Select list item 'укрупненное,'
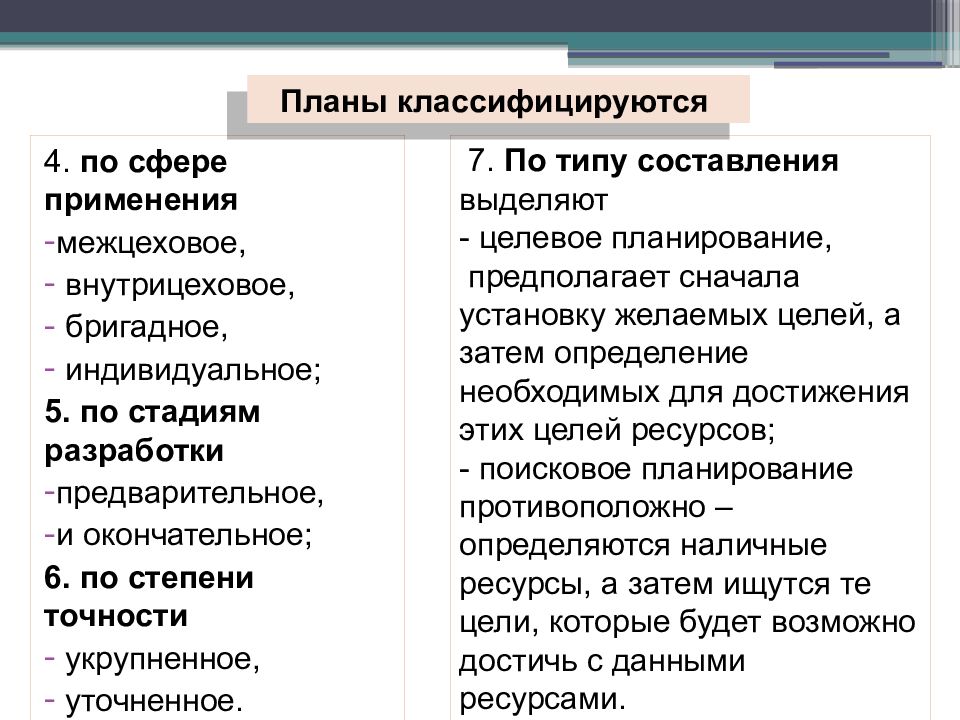 (162, 660)
